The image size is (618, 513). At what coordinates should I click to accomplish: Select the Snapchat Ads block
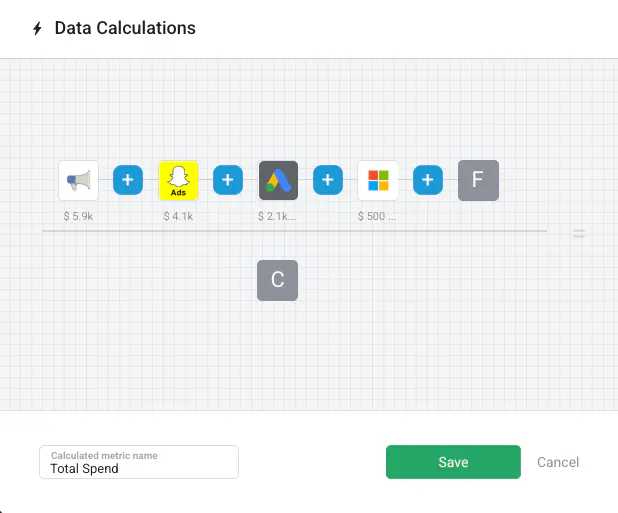178,181
